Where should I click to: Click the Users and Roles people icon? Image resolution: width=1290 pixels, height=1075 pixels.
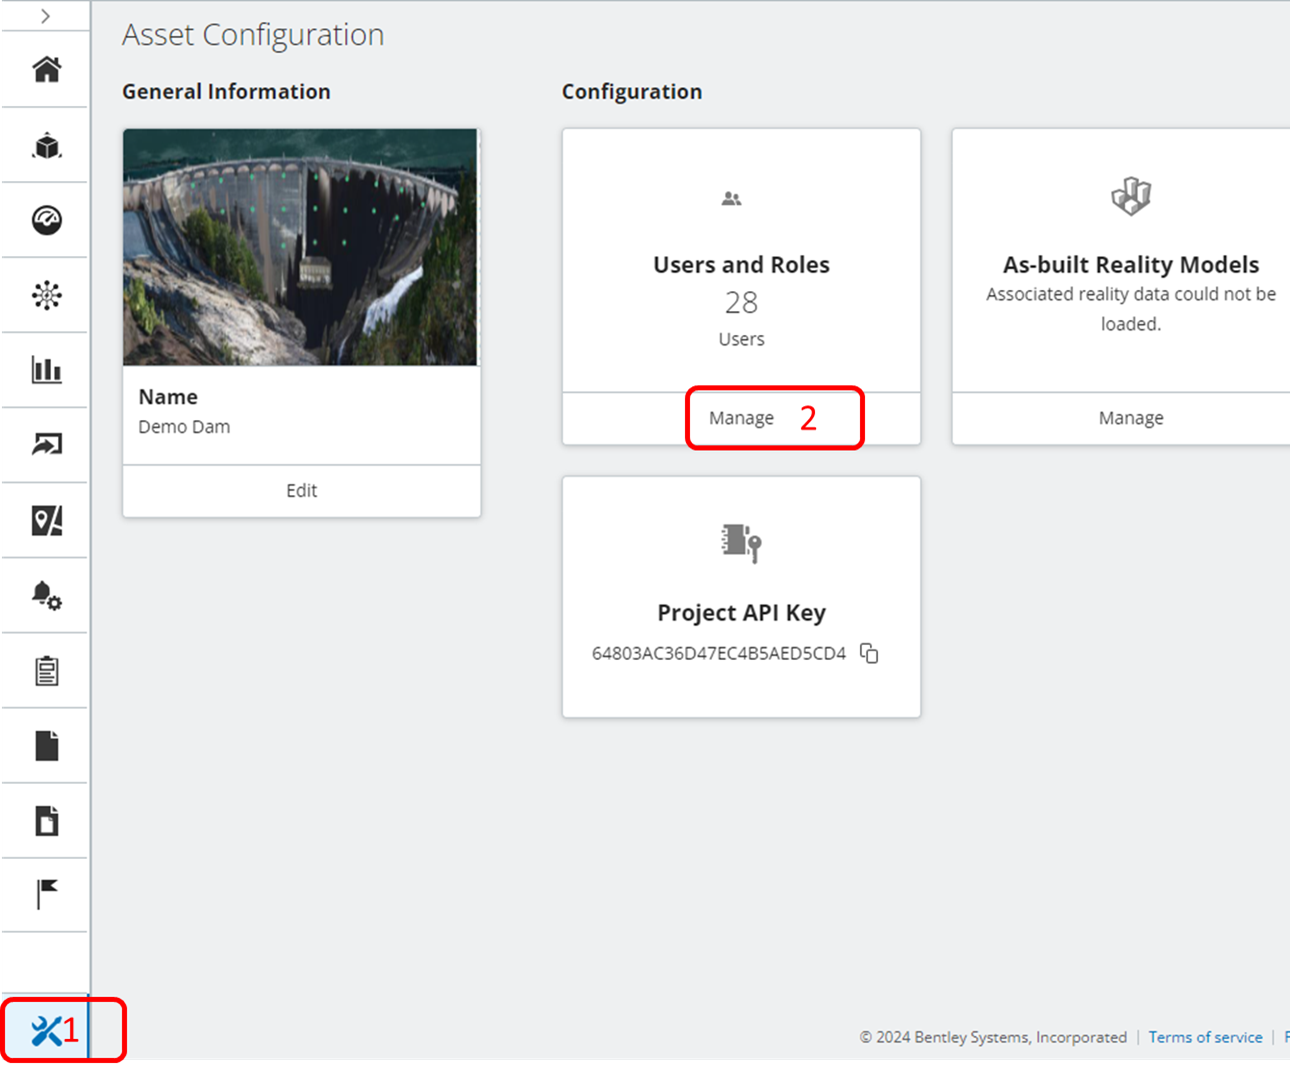730,198
